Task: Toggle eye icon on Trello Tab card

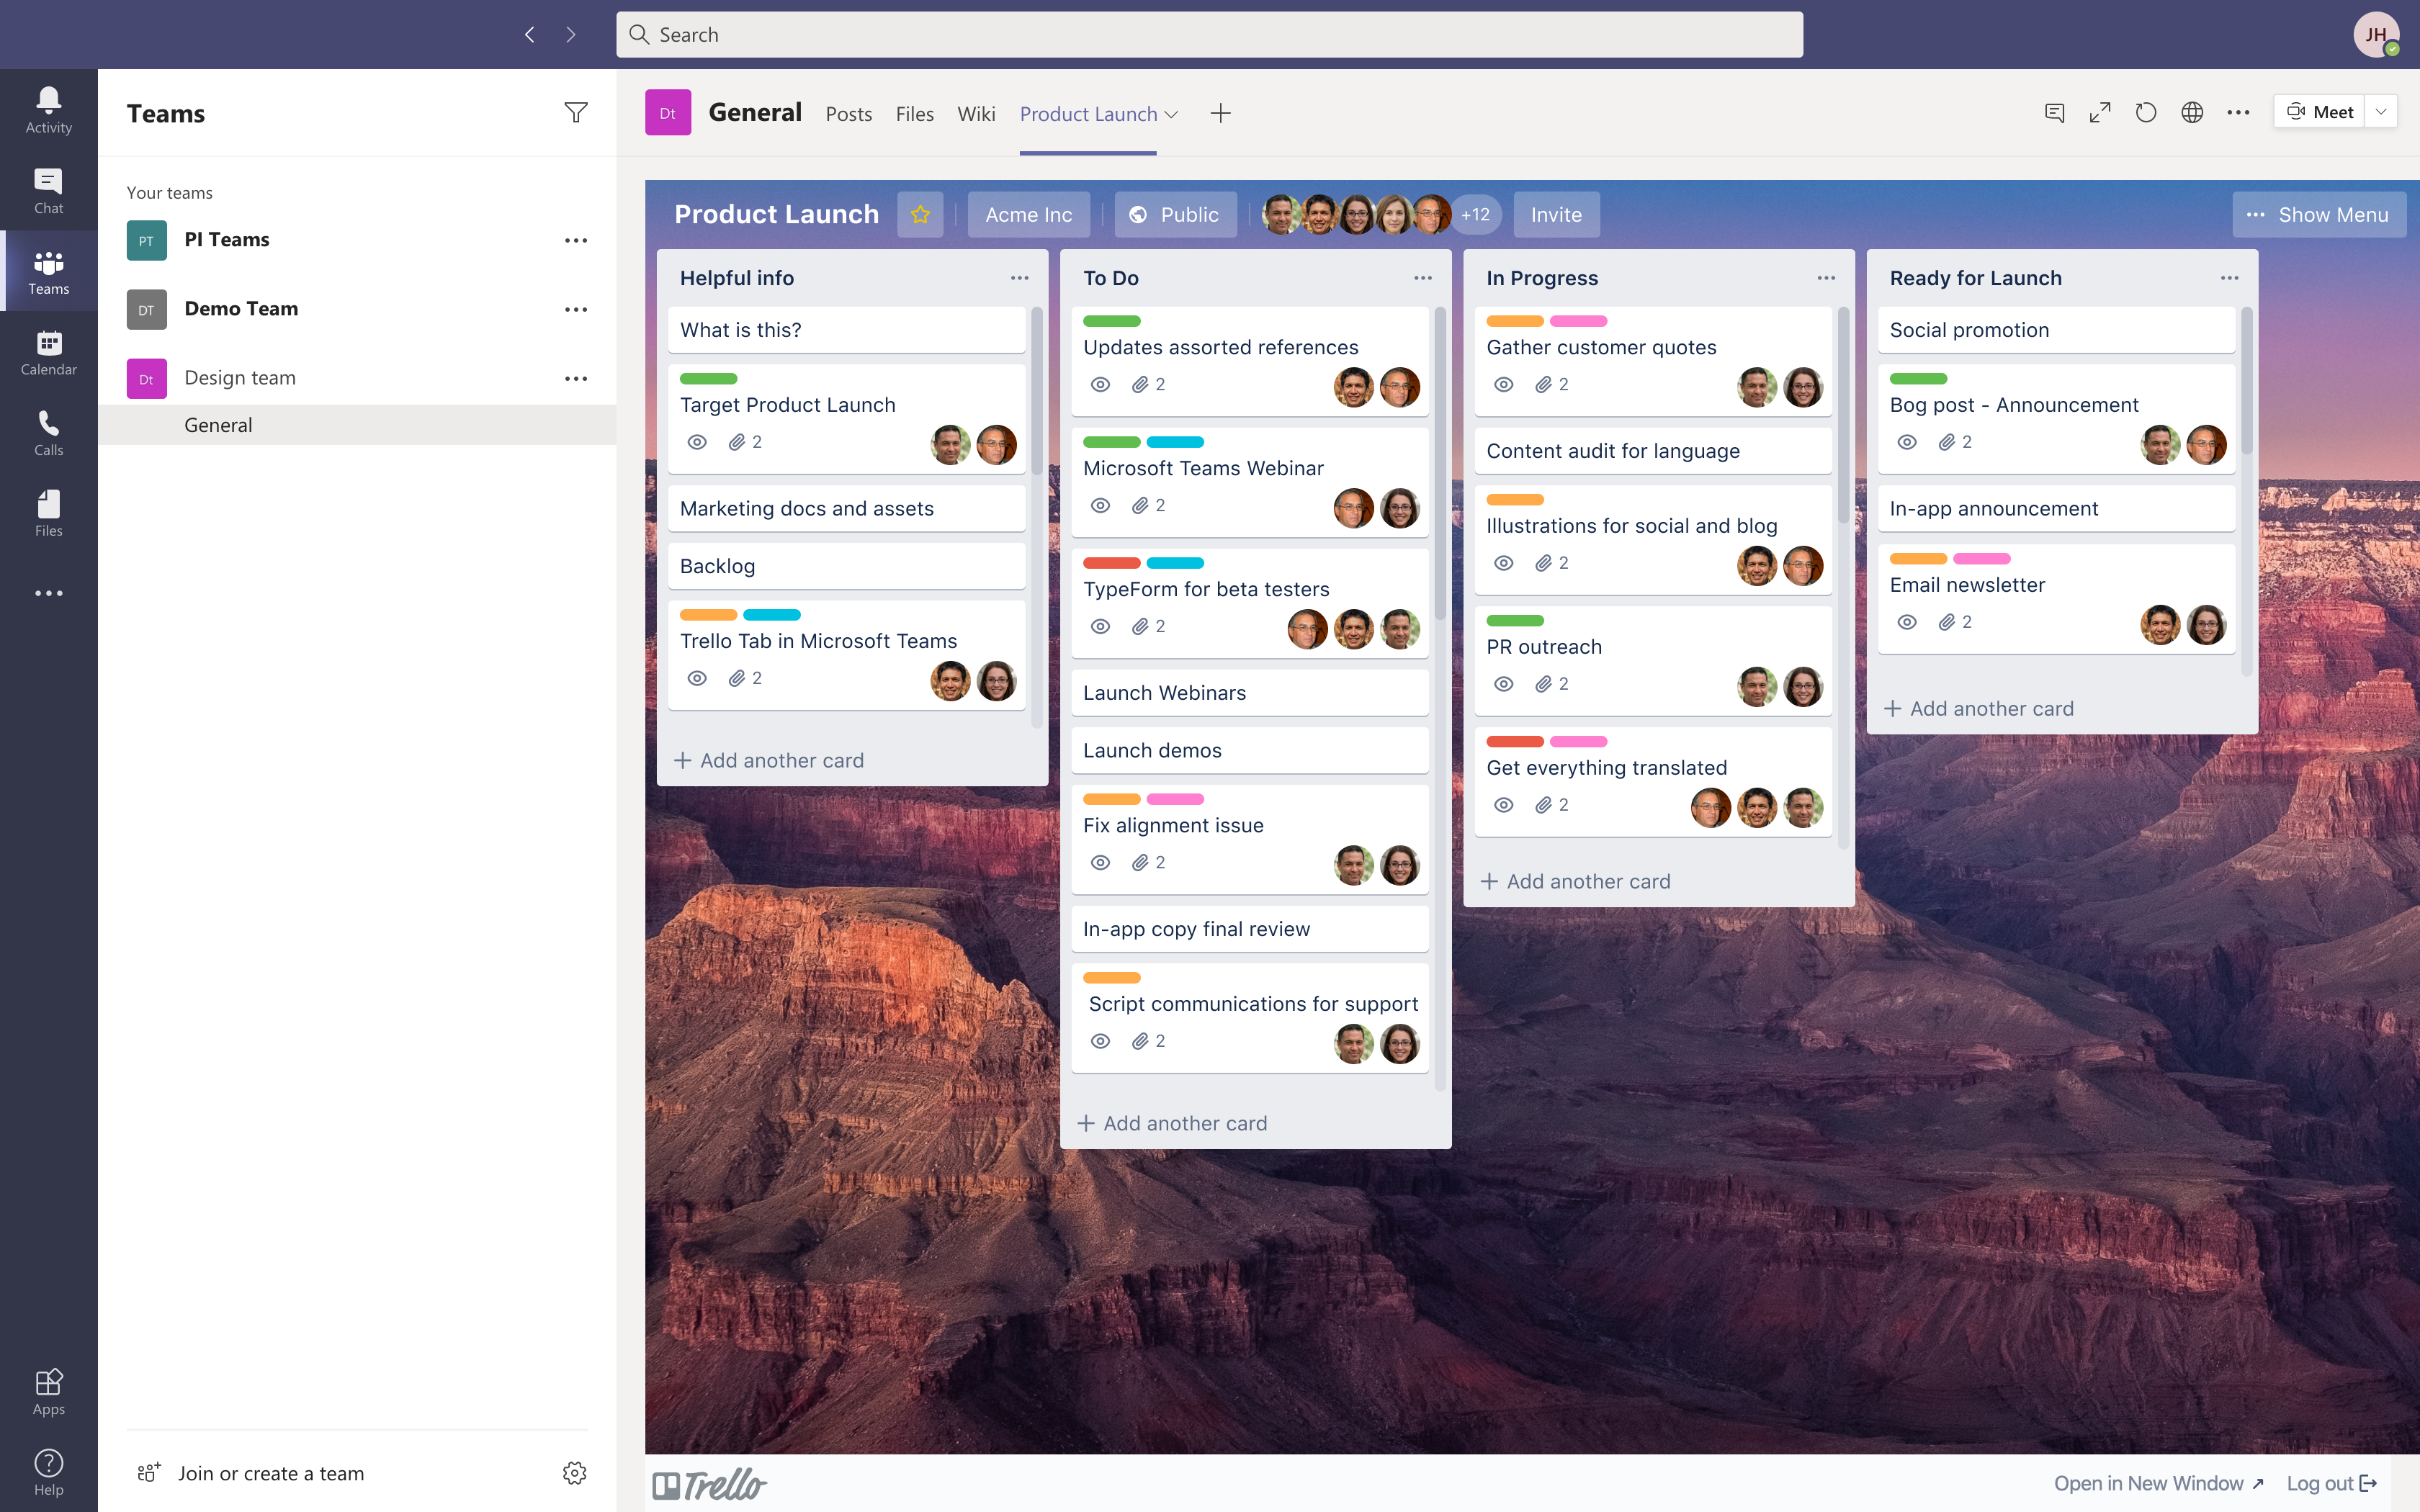Action: coord(697,678)
